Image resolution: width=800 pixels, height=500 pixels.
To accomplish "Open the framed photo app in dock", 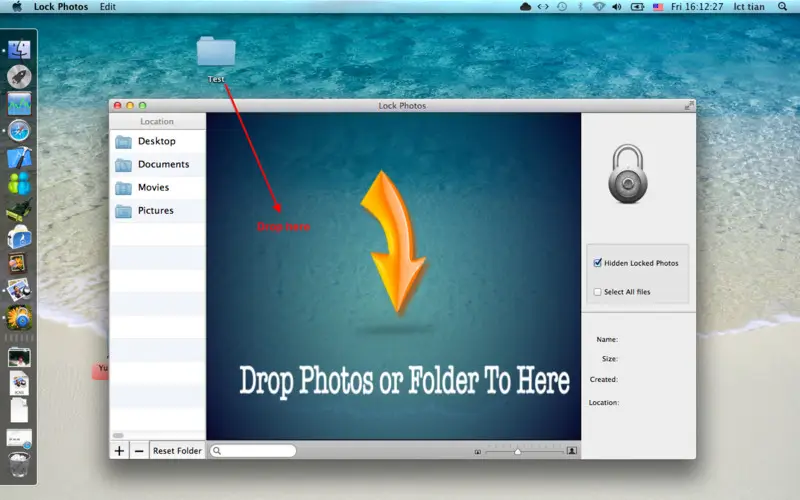I will pyautogui.click(x=17, y=264).
